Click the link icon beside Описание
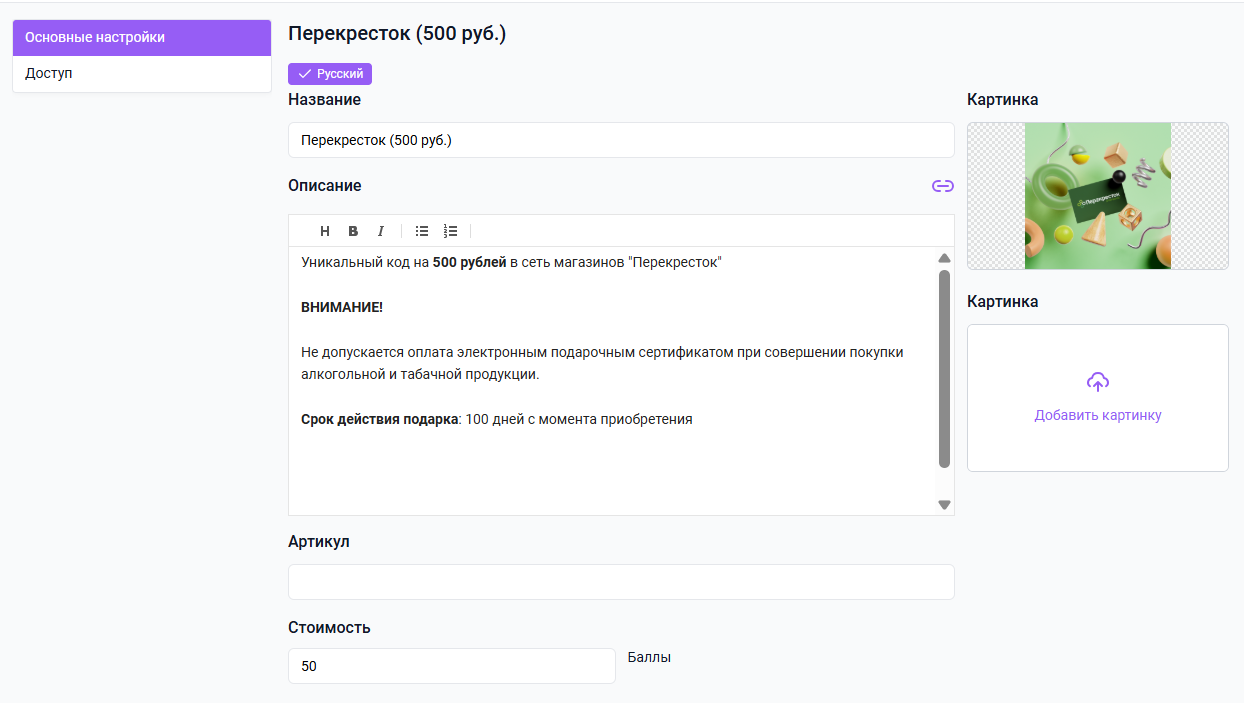Viewport: 1244px width, 703px height. [942, 186]
